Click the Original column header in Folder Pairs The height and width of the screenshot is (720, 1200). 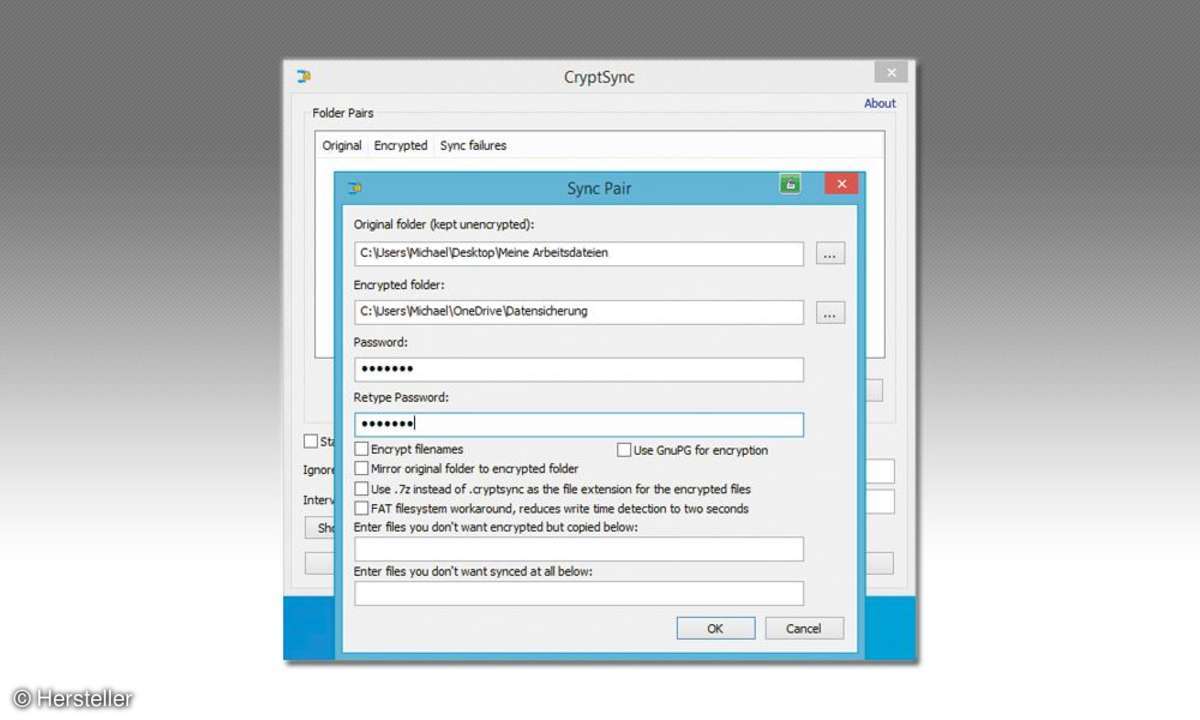pos(342,146)
